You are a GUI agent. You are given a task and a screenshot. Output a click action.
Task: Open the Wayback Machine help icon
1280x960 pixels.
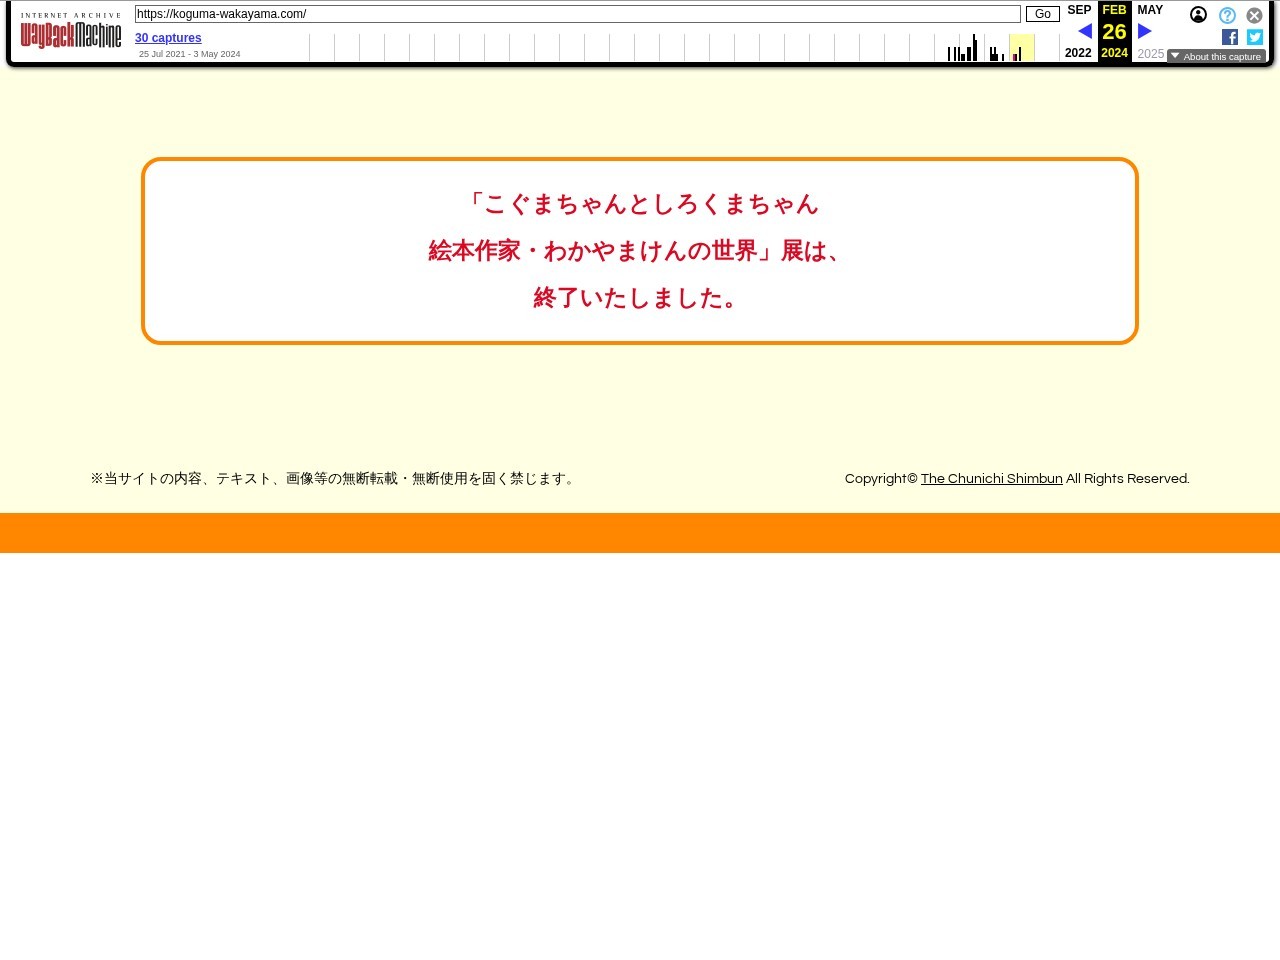pos(1227,15)
